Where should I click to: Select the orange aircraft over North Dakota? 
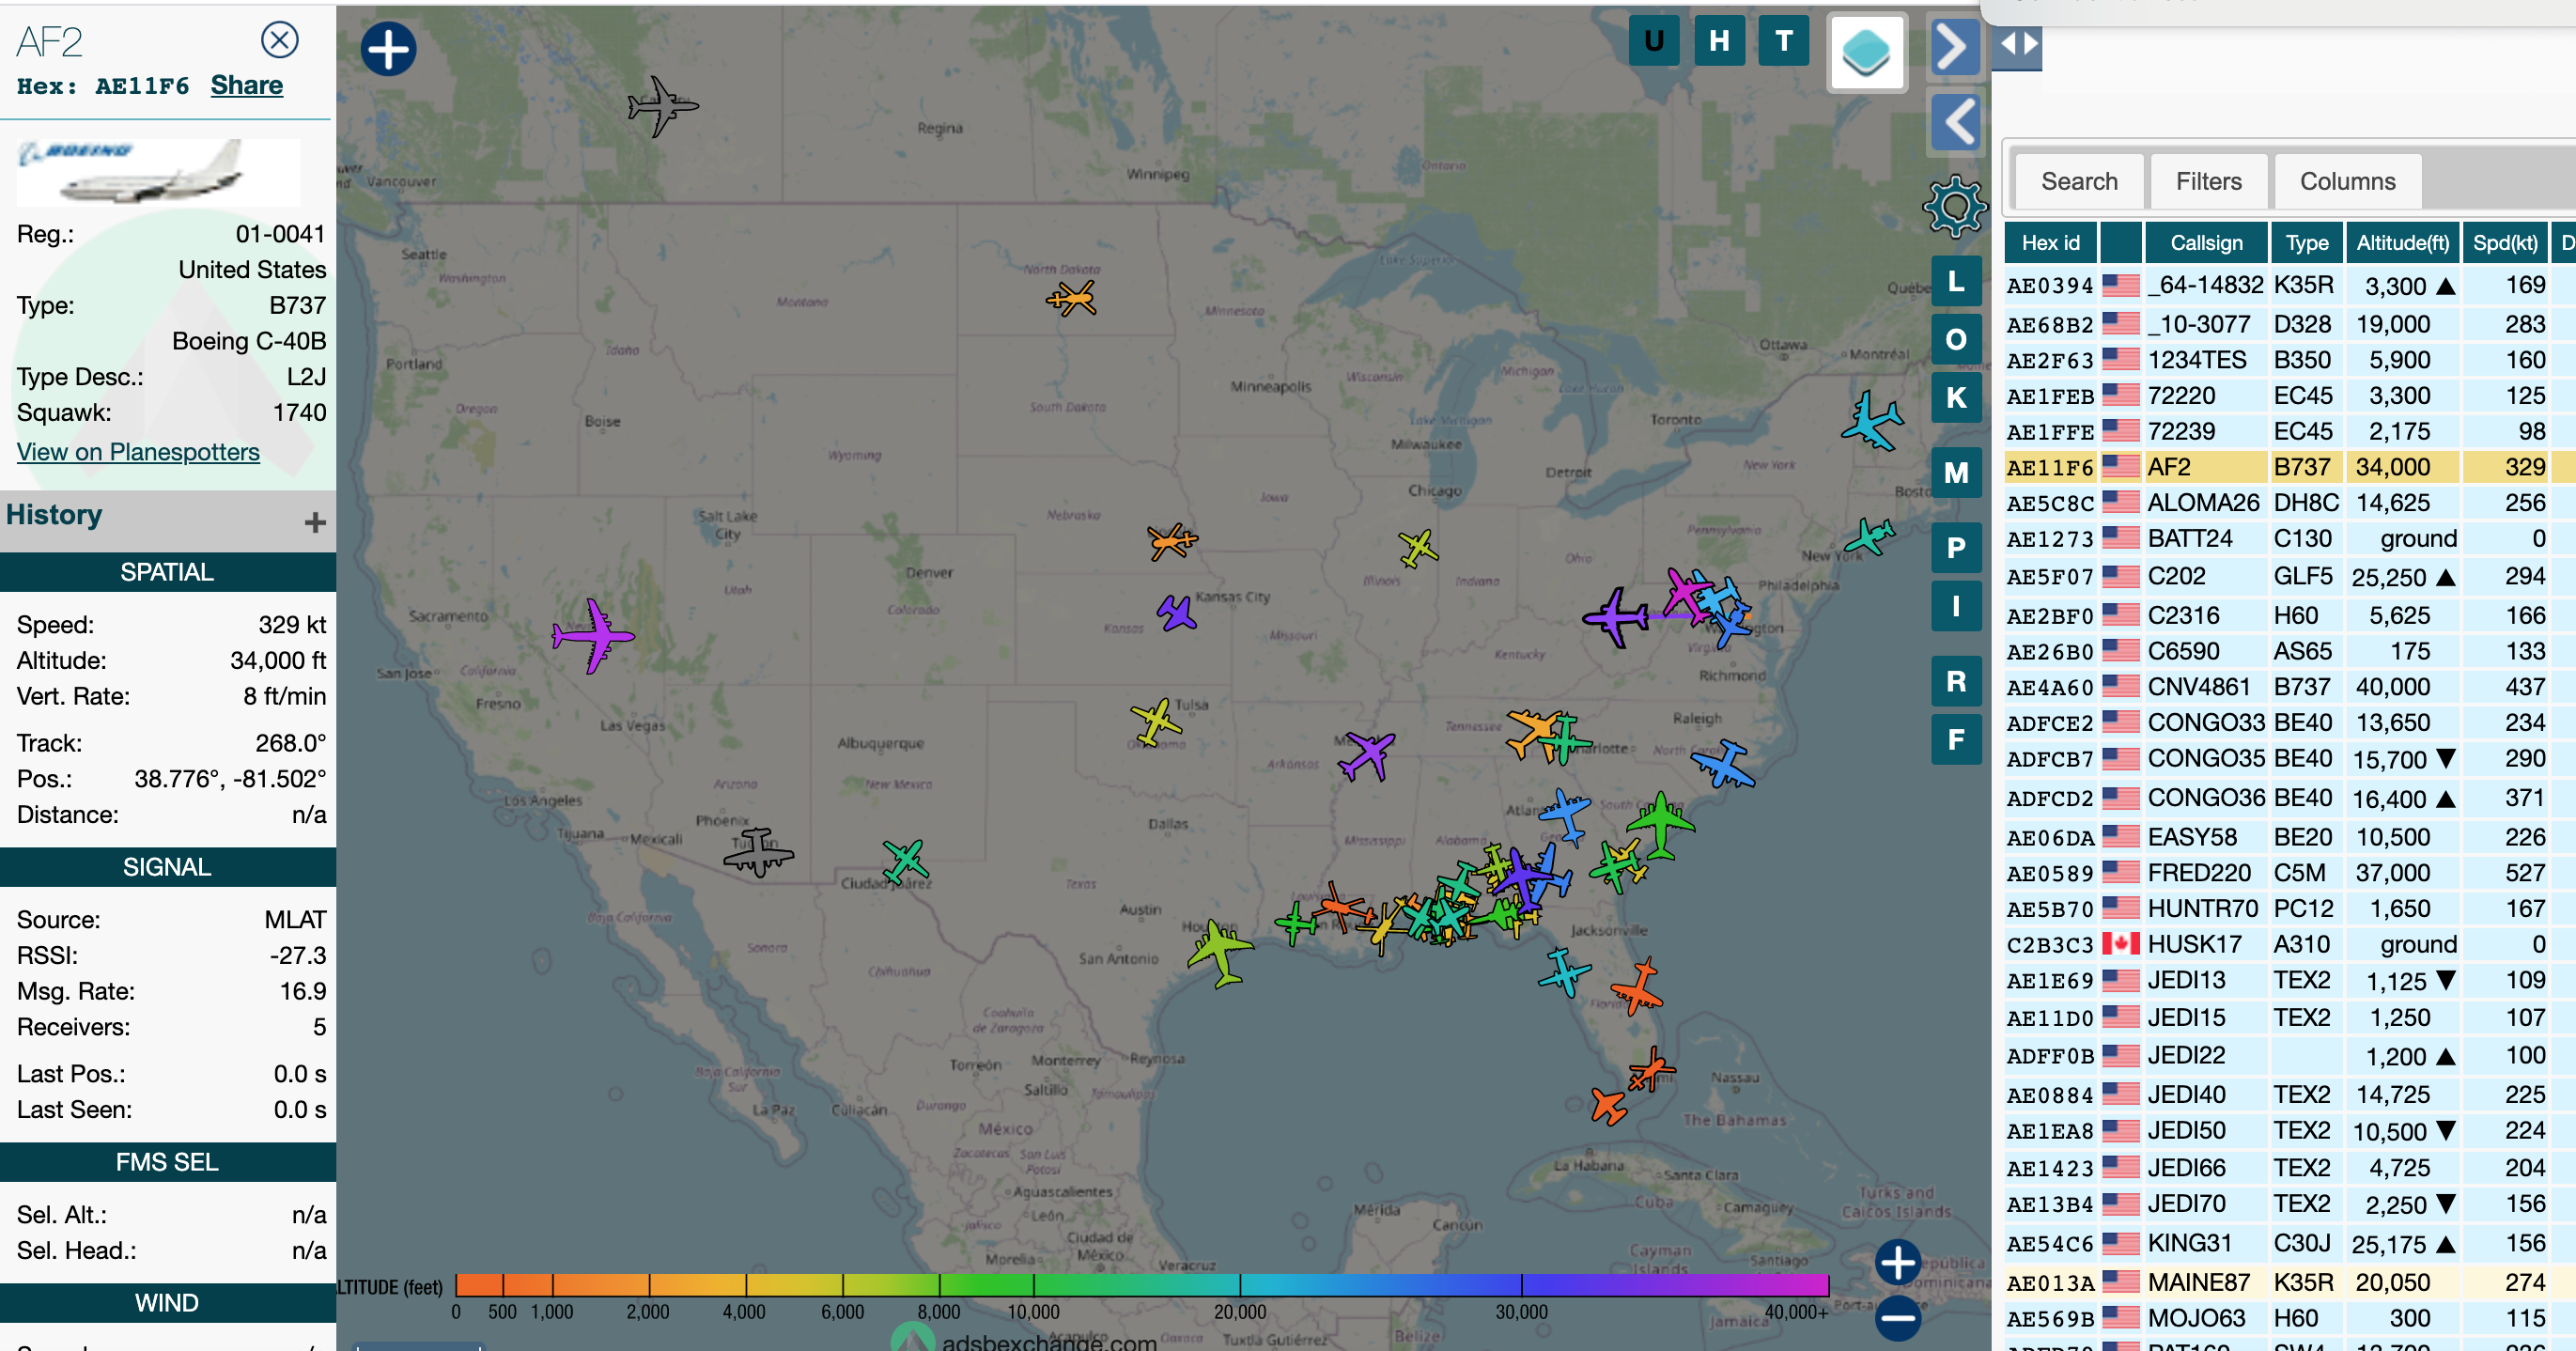tap(1072, 297)
